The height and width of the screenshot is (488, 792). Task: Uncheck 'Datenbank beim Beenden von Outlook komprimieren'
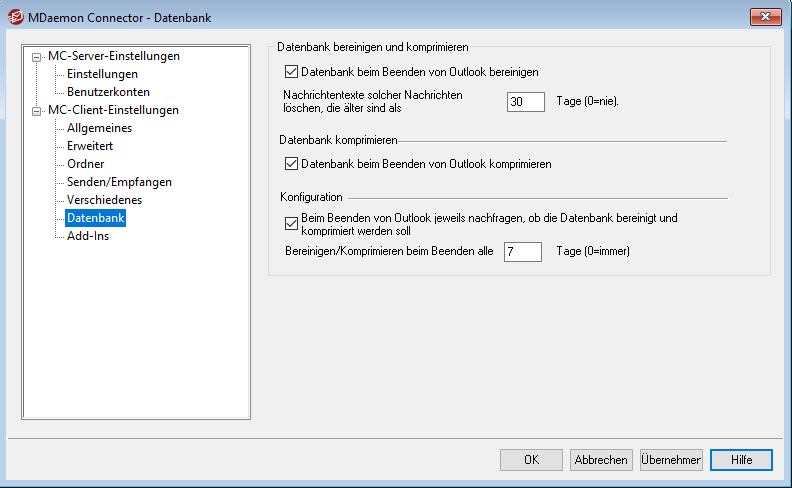(292, 163)
